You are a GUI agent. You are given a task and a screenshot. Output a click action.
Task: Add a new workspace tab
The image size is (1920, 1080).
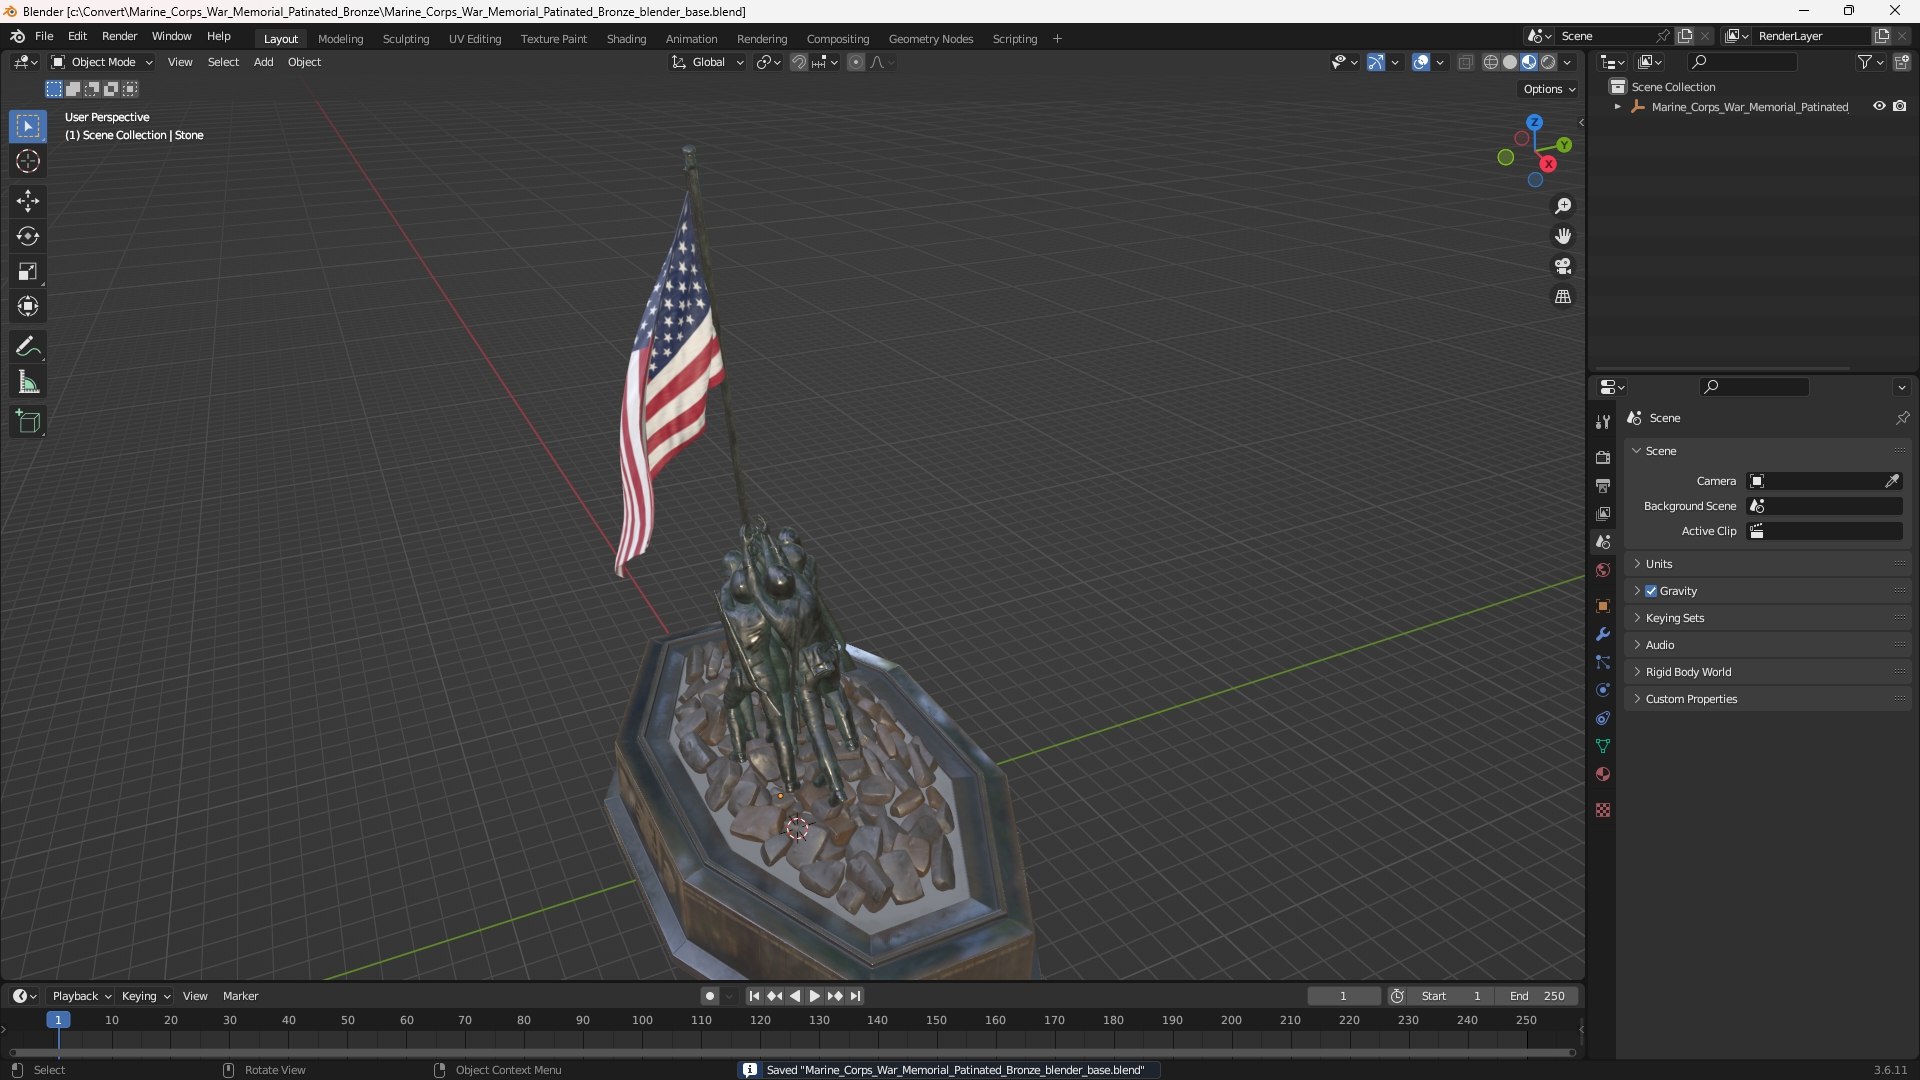click(1057, 39)
